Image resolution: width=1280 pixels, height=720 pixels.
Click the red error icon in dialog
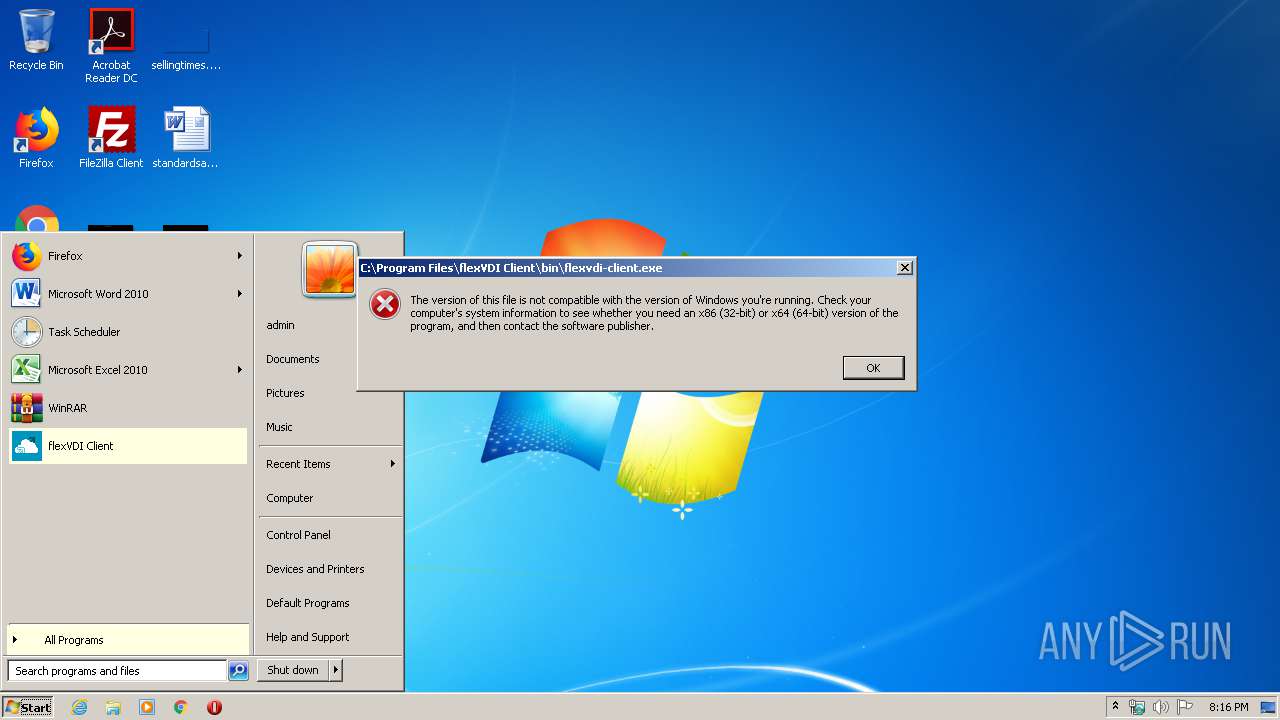(385, 305)
